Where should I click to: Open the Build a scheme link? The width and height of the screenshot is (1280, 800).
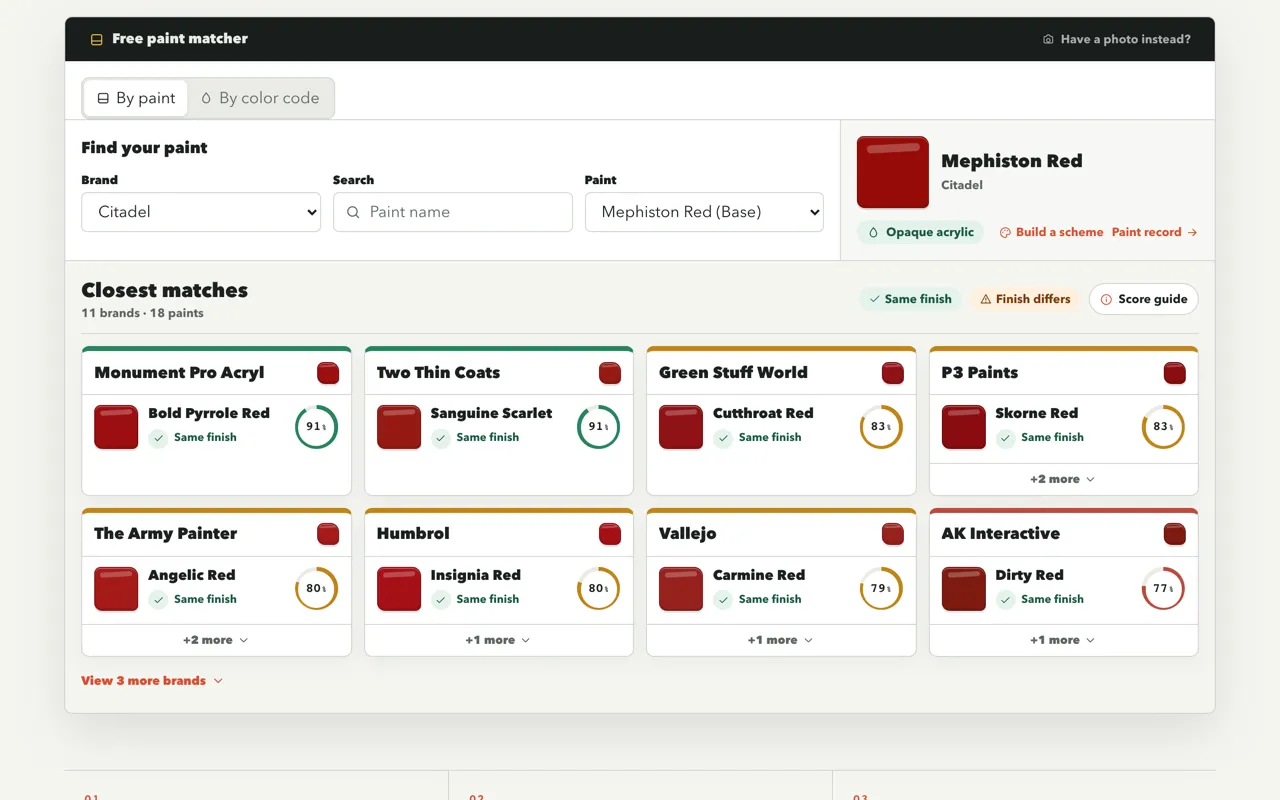pyautogui.click(x=1051, y=232)
